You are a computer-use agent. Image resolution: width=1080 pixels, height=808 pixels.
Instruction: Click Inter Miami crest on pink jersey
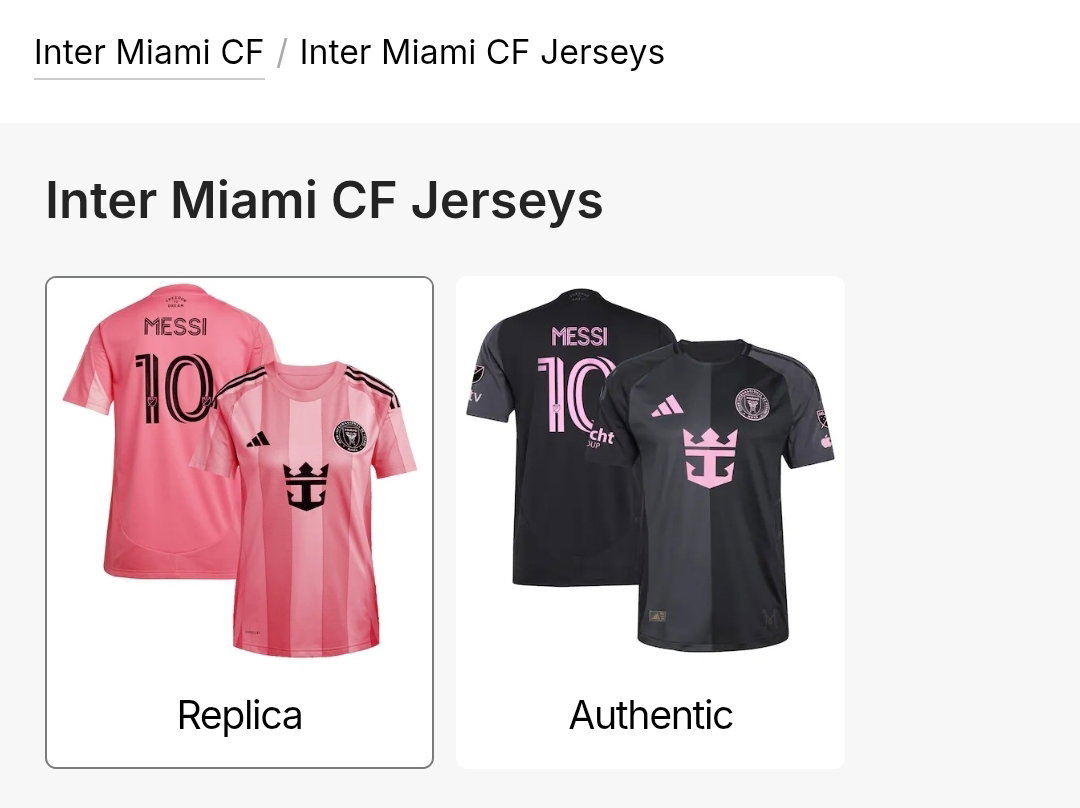pyautogui.click(x=351, y=435)
